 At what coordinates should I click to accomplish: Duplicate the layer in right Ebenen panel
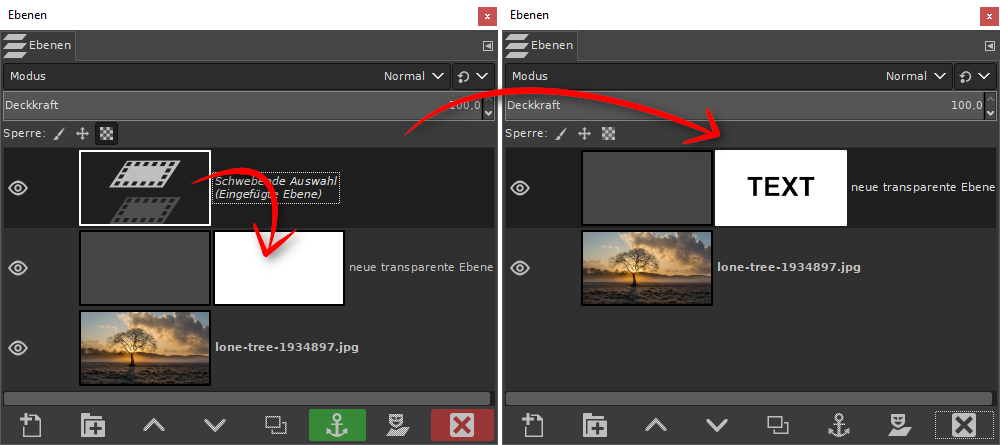777,425
